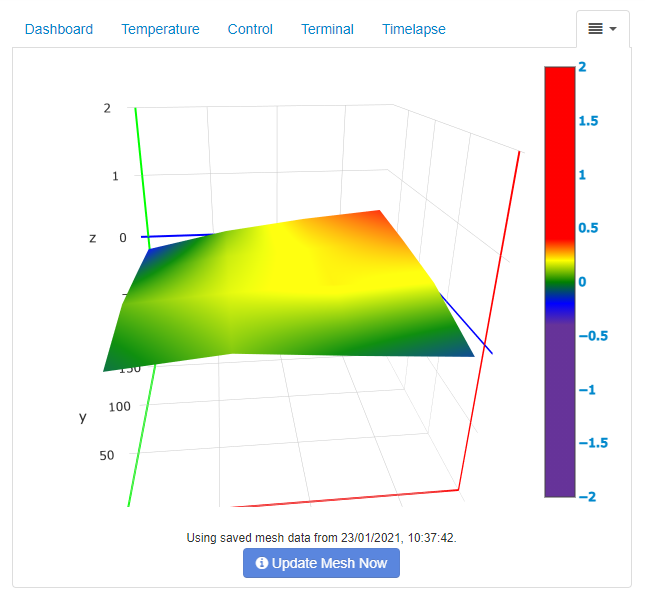This screenshot has height=604, width=645.
Task: Click the y-axis tick value 100
Action: 119,407
